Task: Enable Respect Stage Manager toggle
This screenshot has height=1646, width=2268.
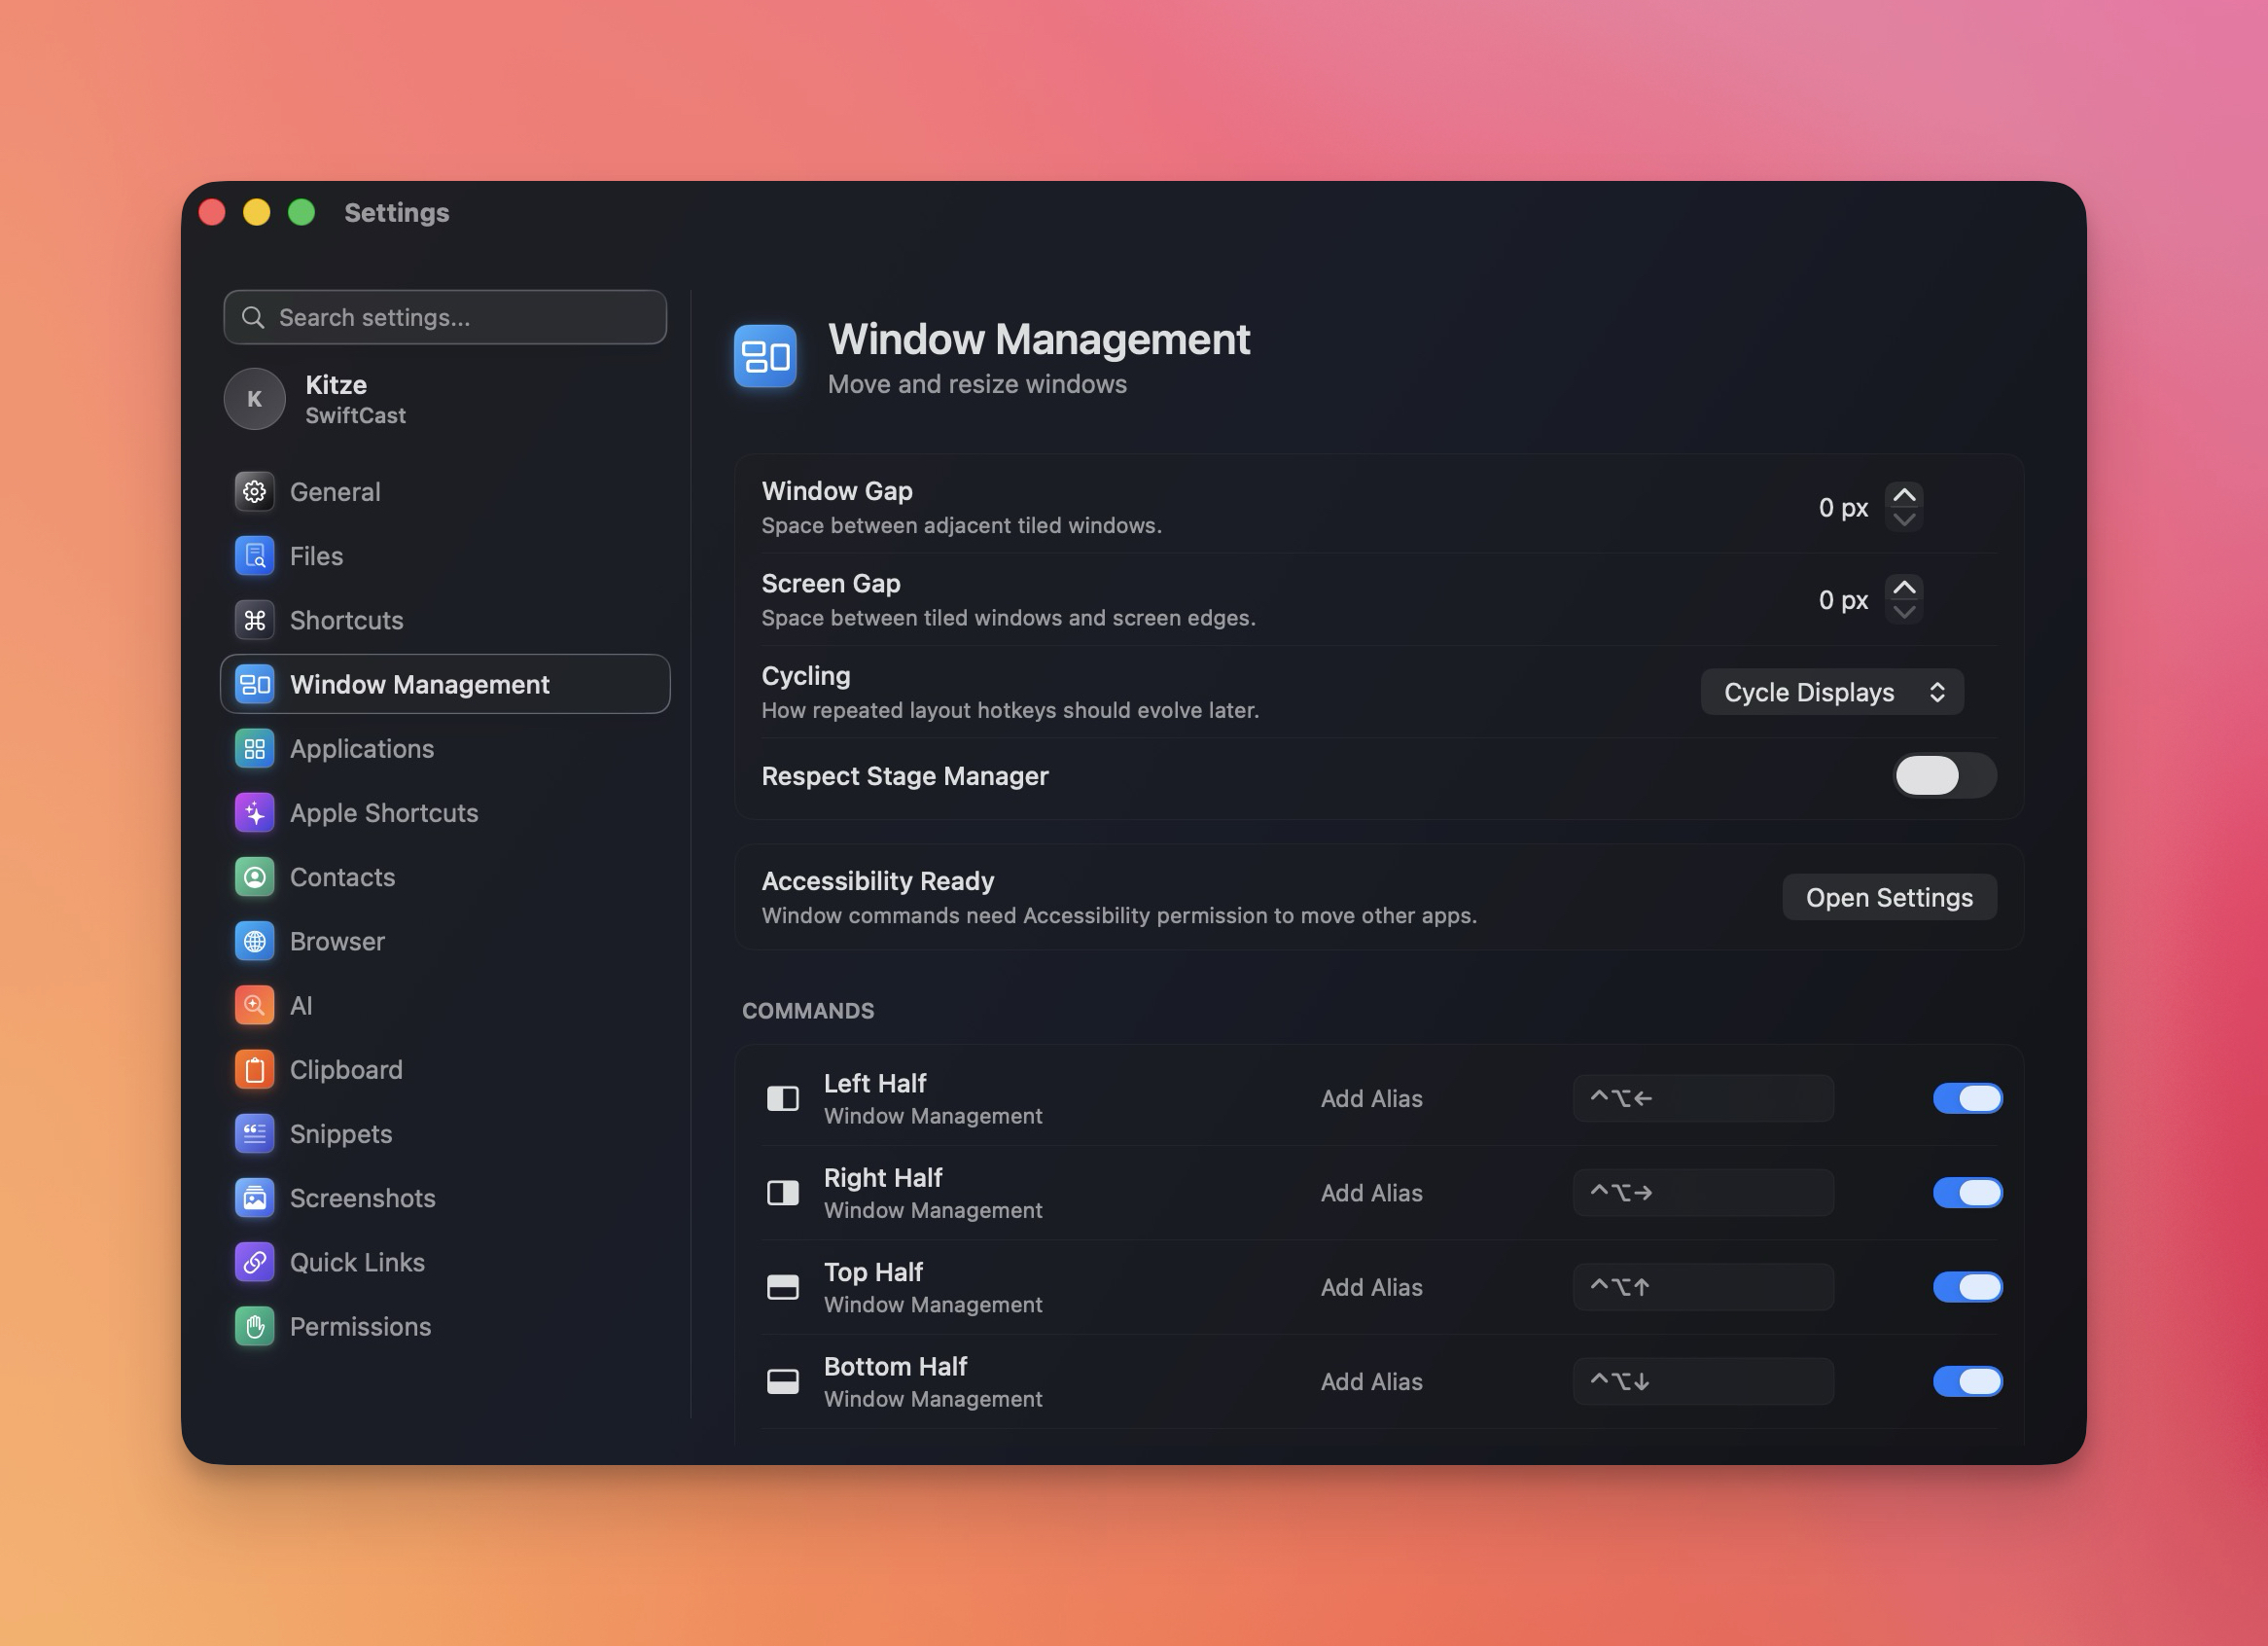Action: click(x=1944, y=775)
